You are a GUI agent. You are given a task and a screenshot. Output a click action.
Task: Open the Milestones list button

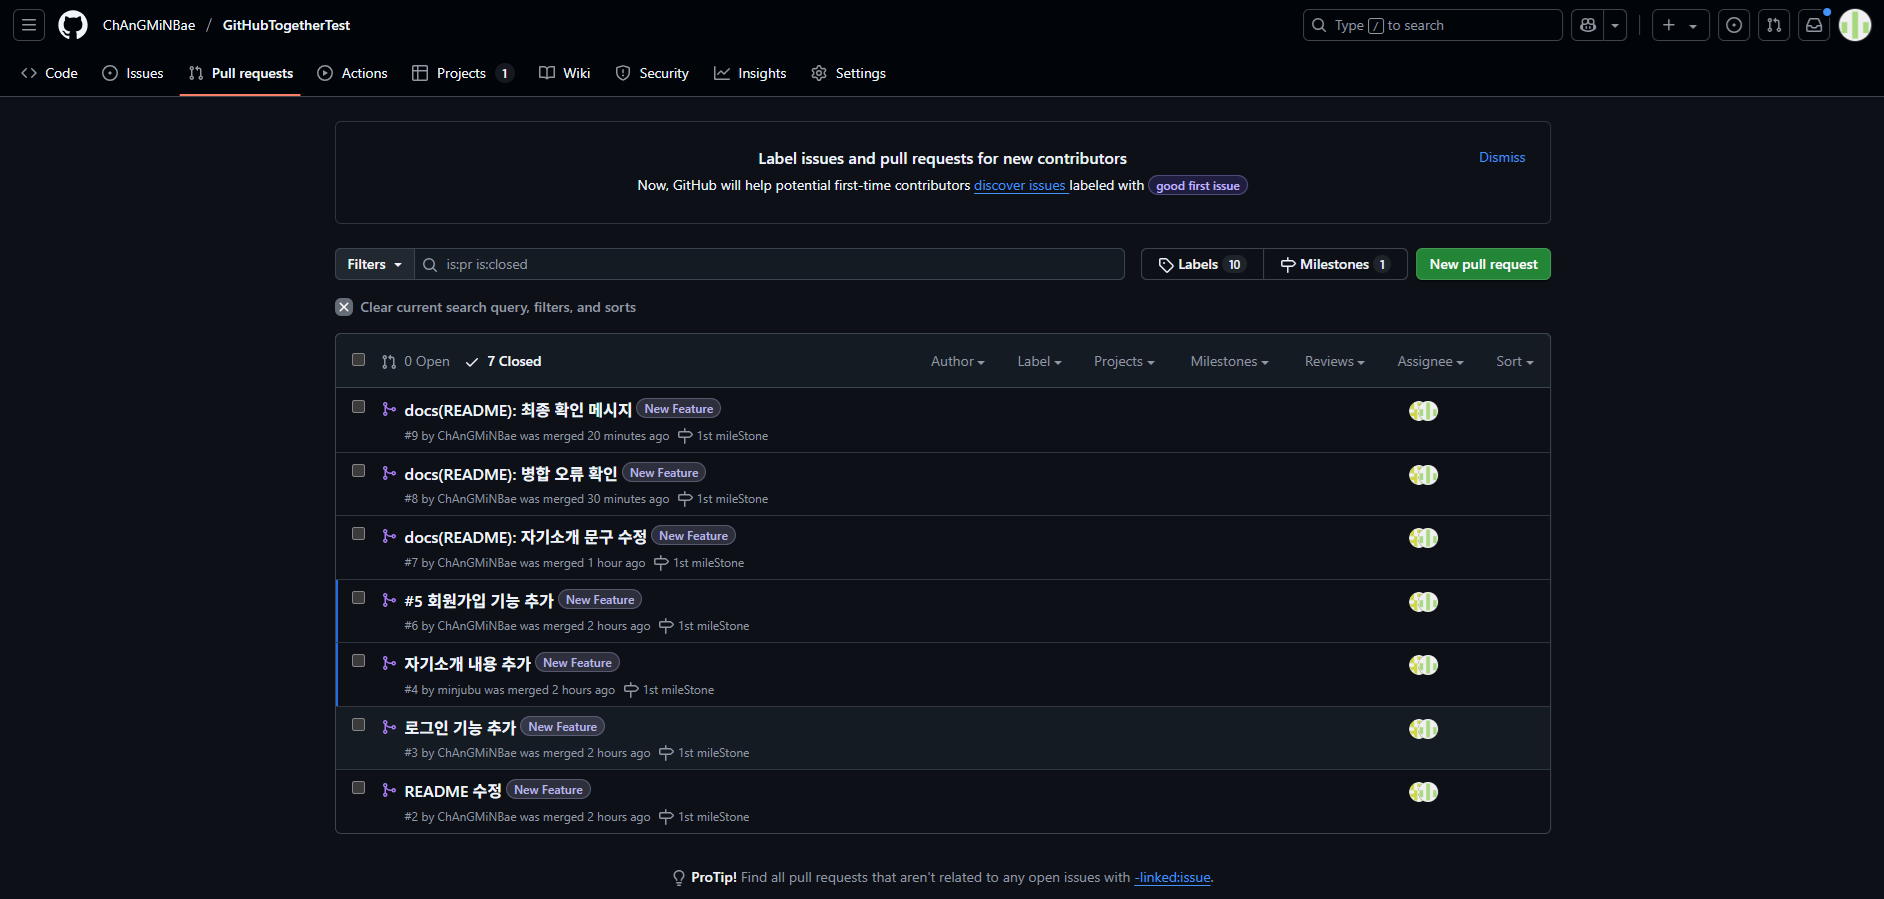tap(1335, 264)
